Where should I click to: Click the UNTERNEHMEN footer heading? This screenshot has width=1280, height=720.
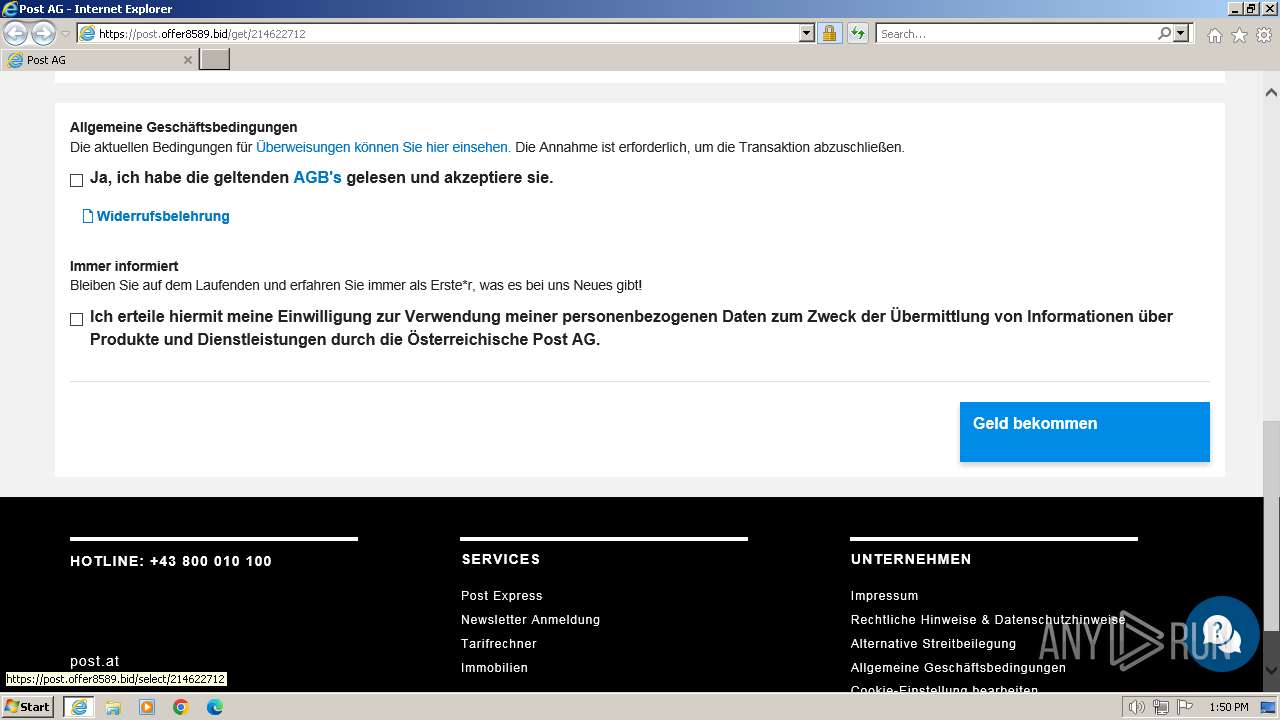pyautogui.click(x=911, y=559)
